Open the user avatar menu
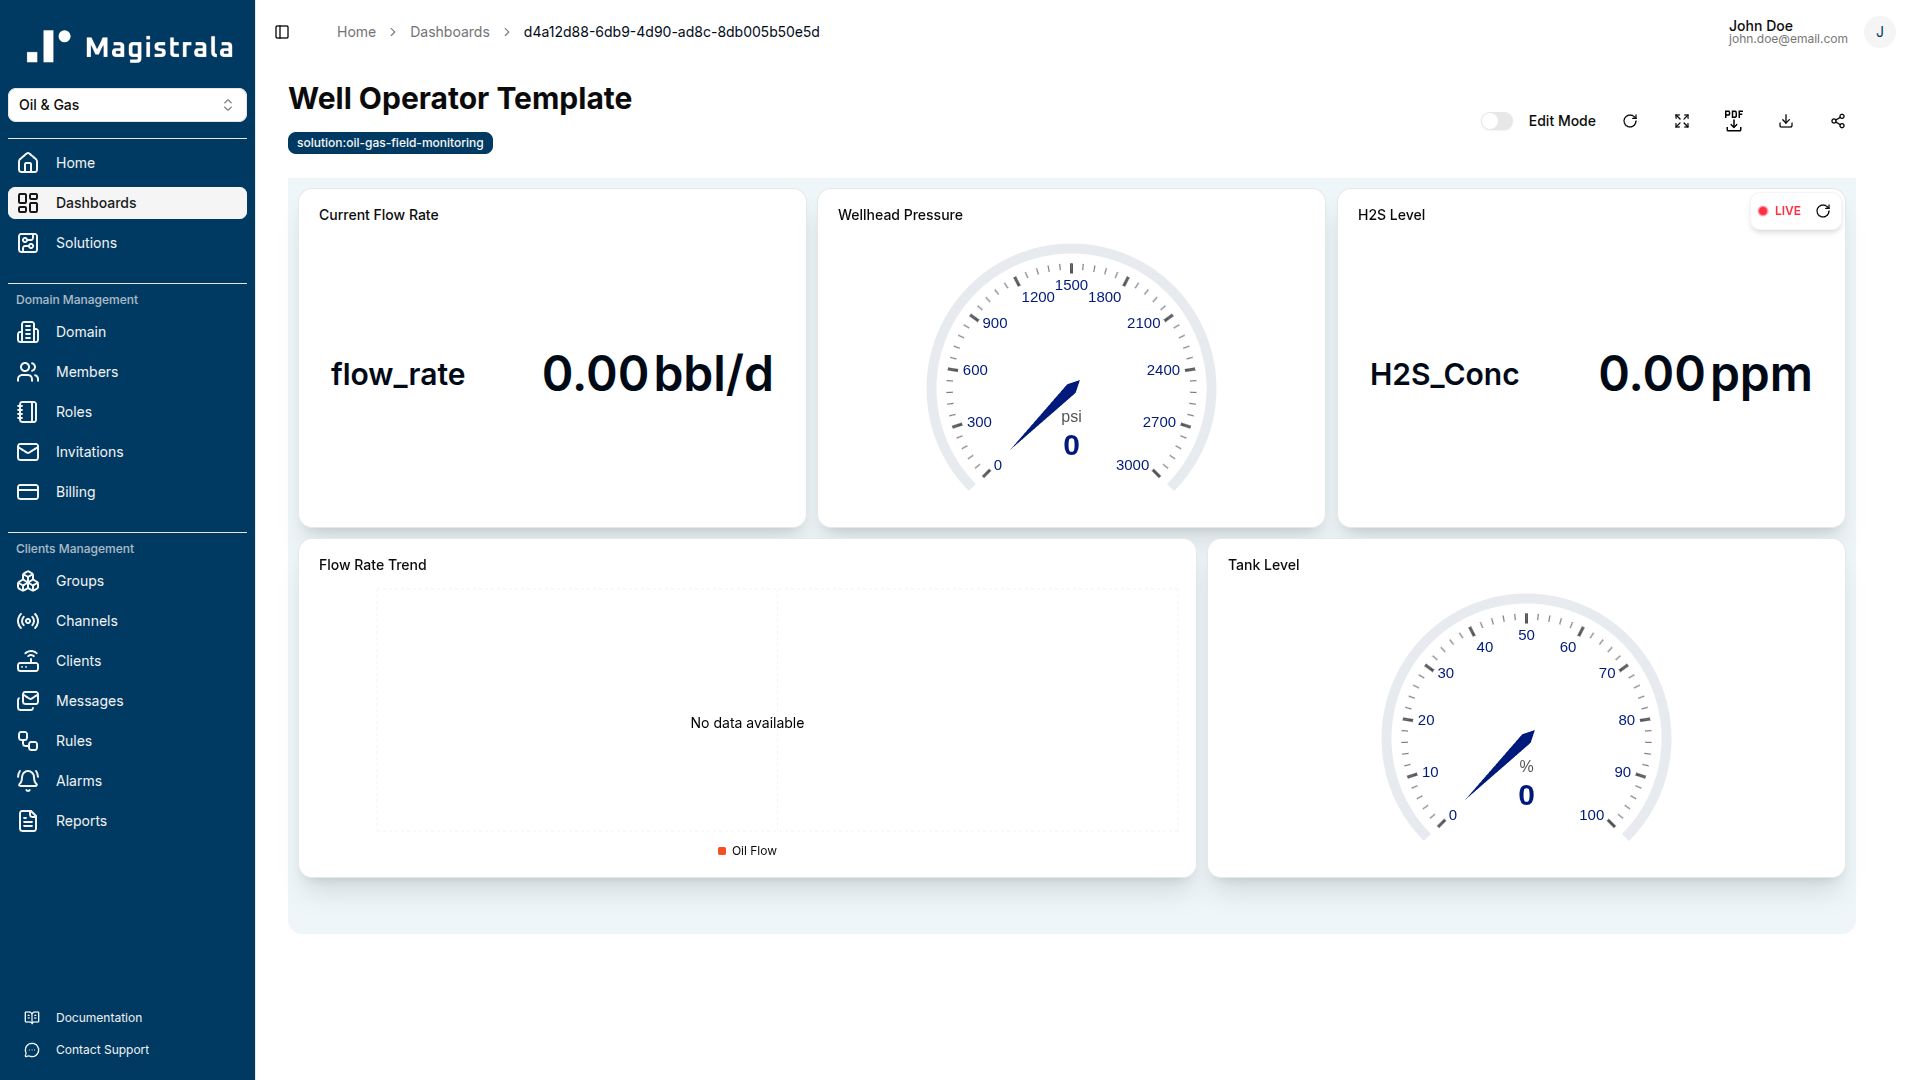 pos(1879,32)
